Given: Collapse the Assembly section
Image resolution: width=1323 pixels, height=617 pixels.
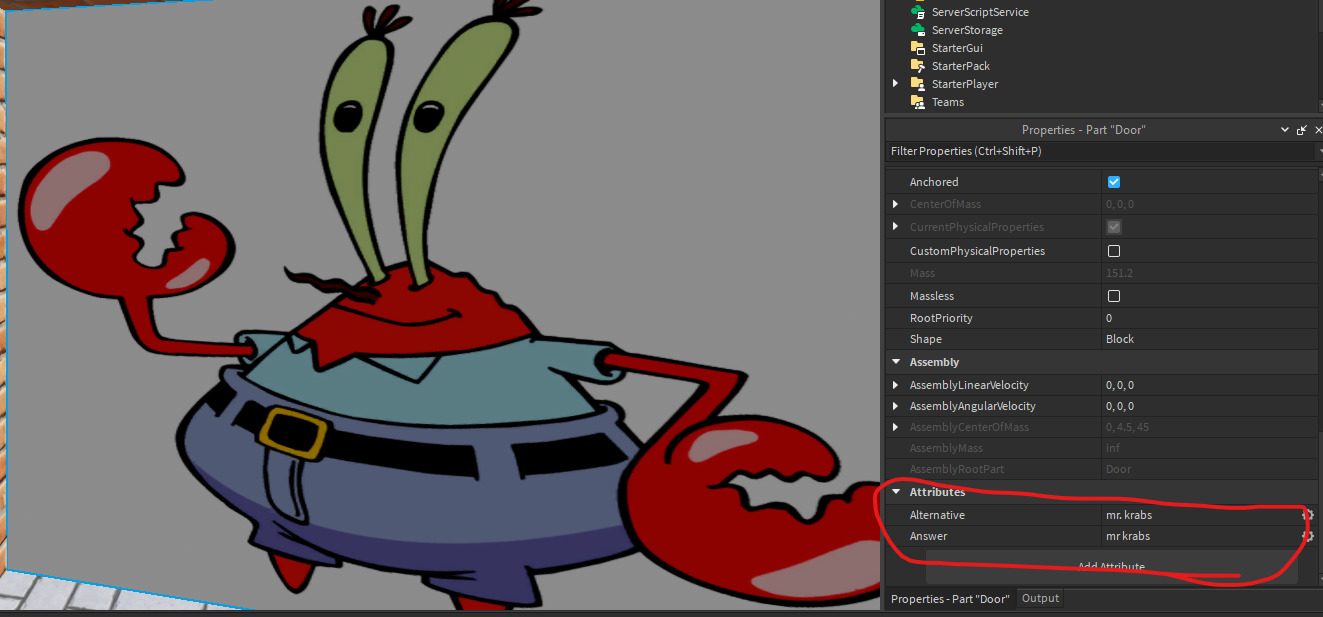Looking at the screenshot, I should pos(896,362).
